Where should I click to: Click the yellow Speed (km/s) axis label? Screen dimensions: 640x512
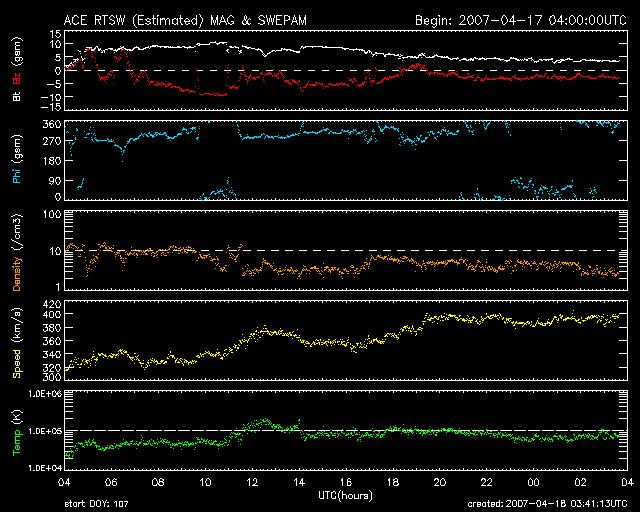point(17,343)
